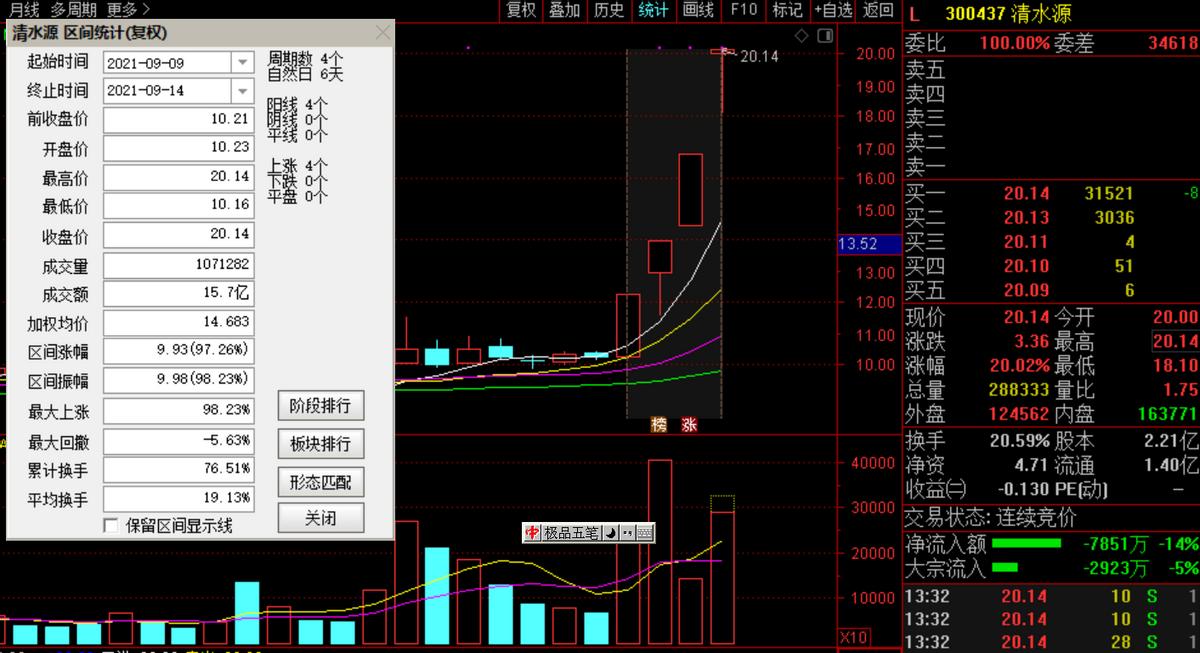Select the diamond draw marker icon above the chart
This screenshot has height=653, width=1200.
pos(802,35)
